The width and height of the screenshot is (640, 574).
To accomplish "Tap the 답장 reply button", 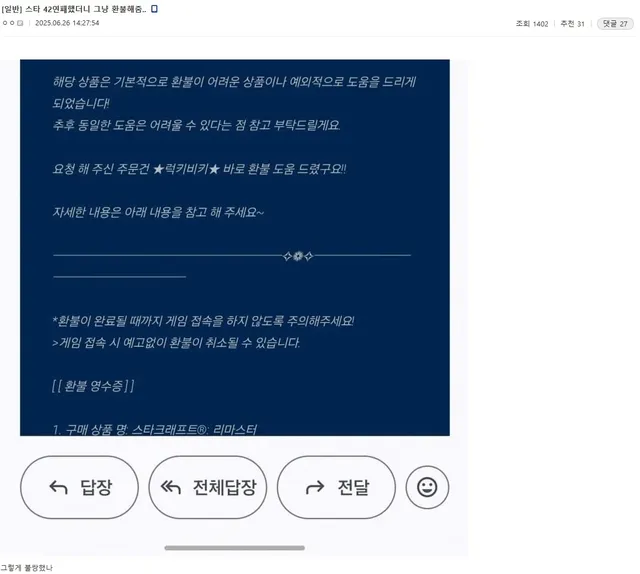I will click(x=79, y=487).
